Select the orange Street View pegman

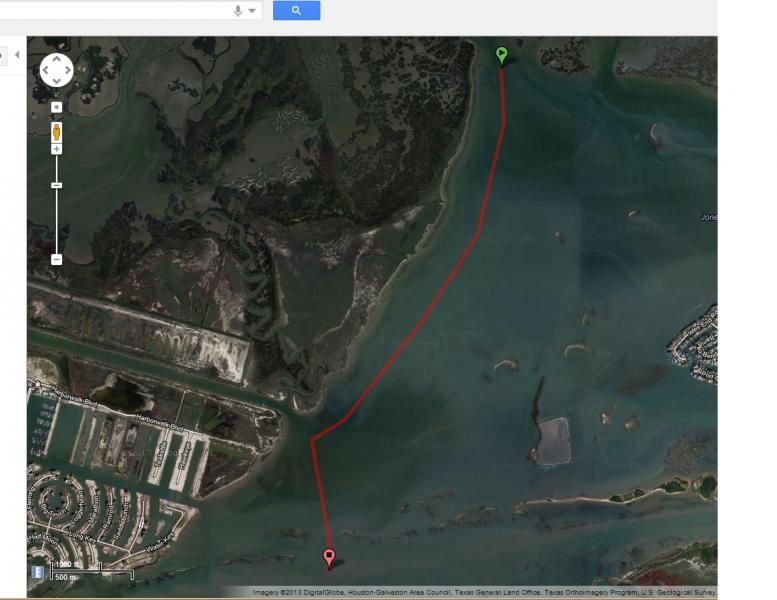tap(56, 132)
